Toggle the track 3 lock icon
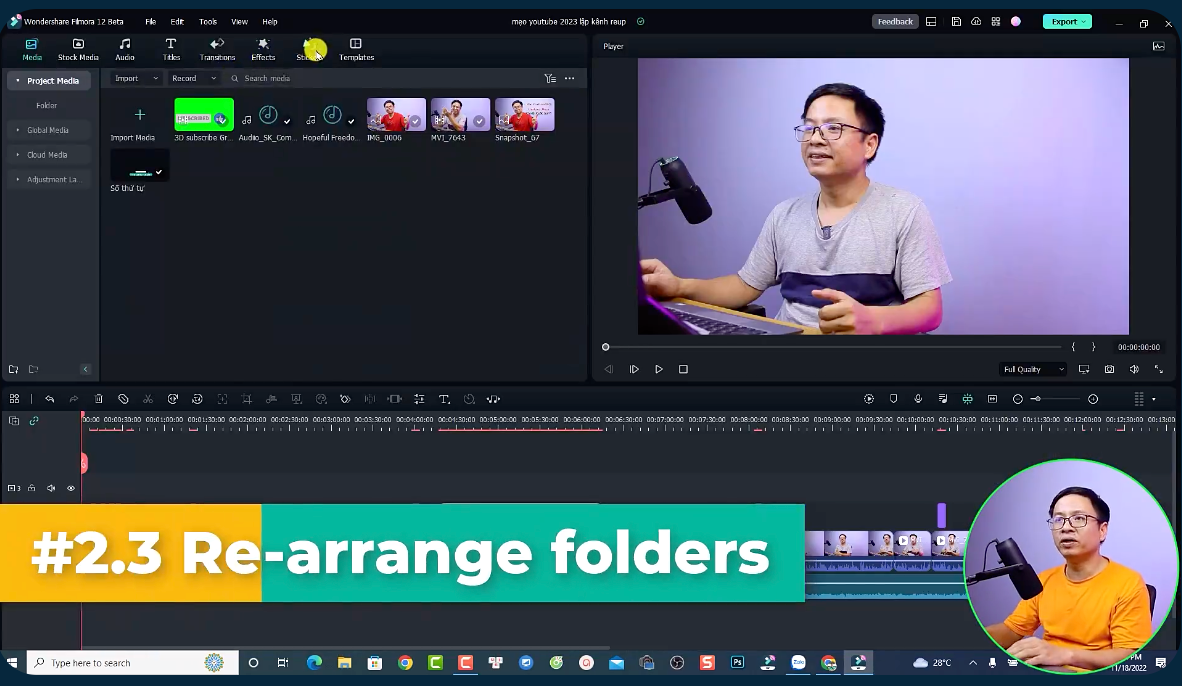This screenshot has height=686, width=1182. [x=32, y=488]
